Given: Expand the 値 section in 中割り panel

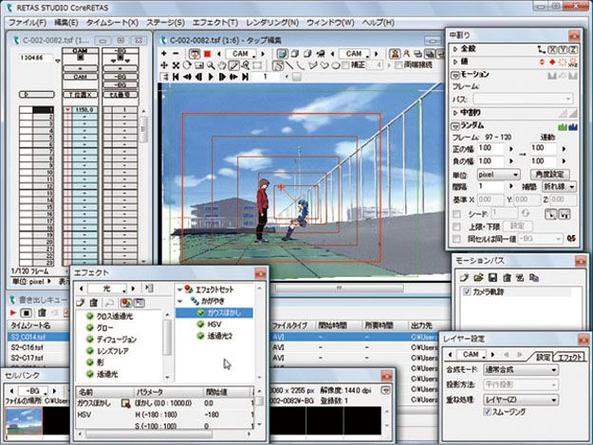Looking at the screenshot, I should pos(455,61).
